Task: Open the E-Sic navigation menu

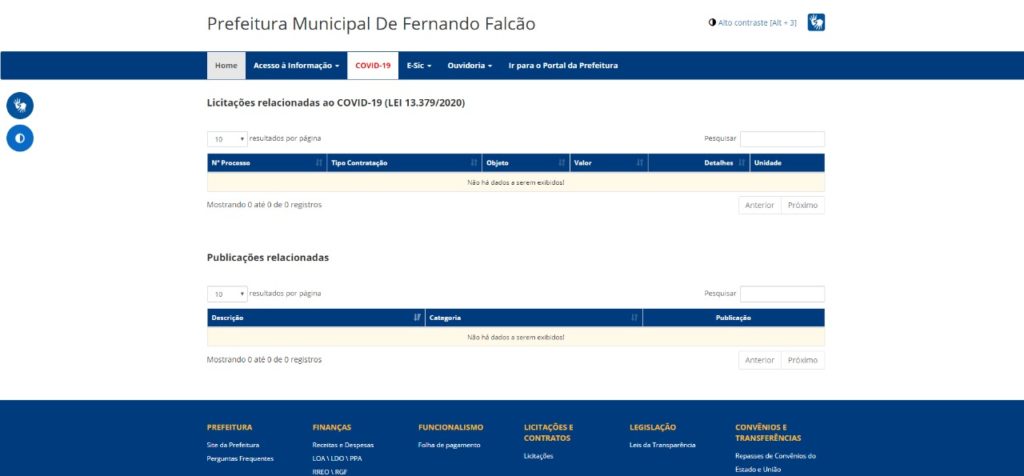Action: [x=418, y=65]
